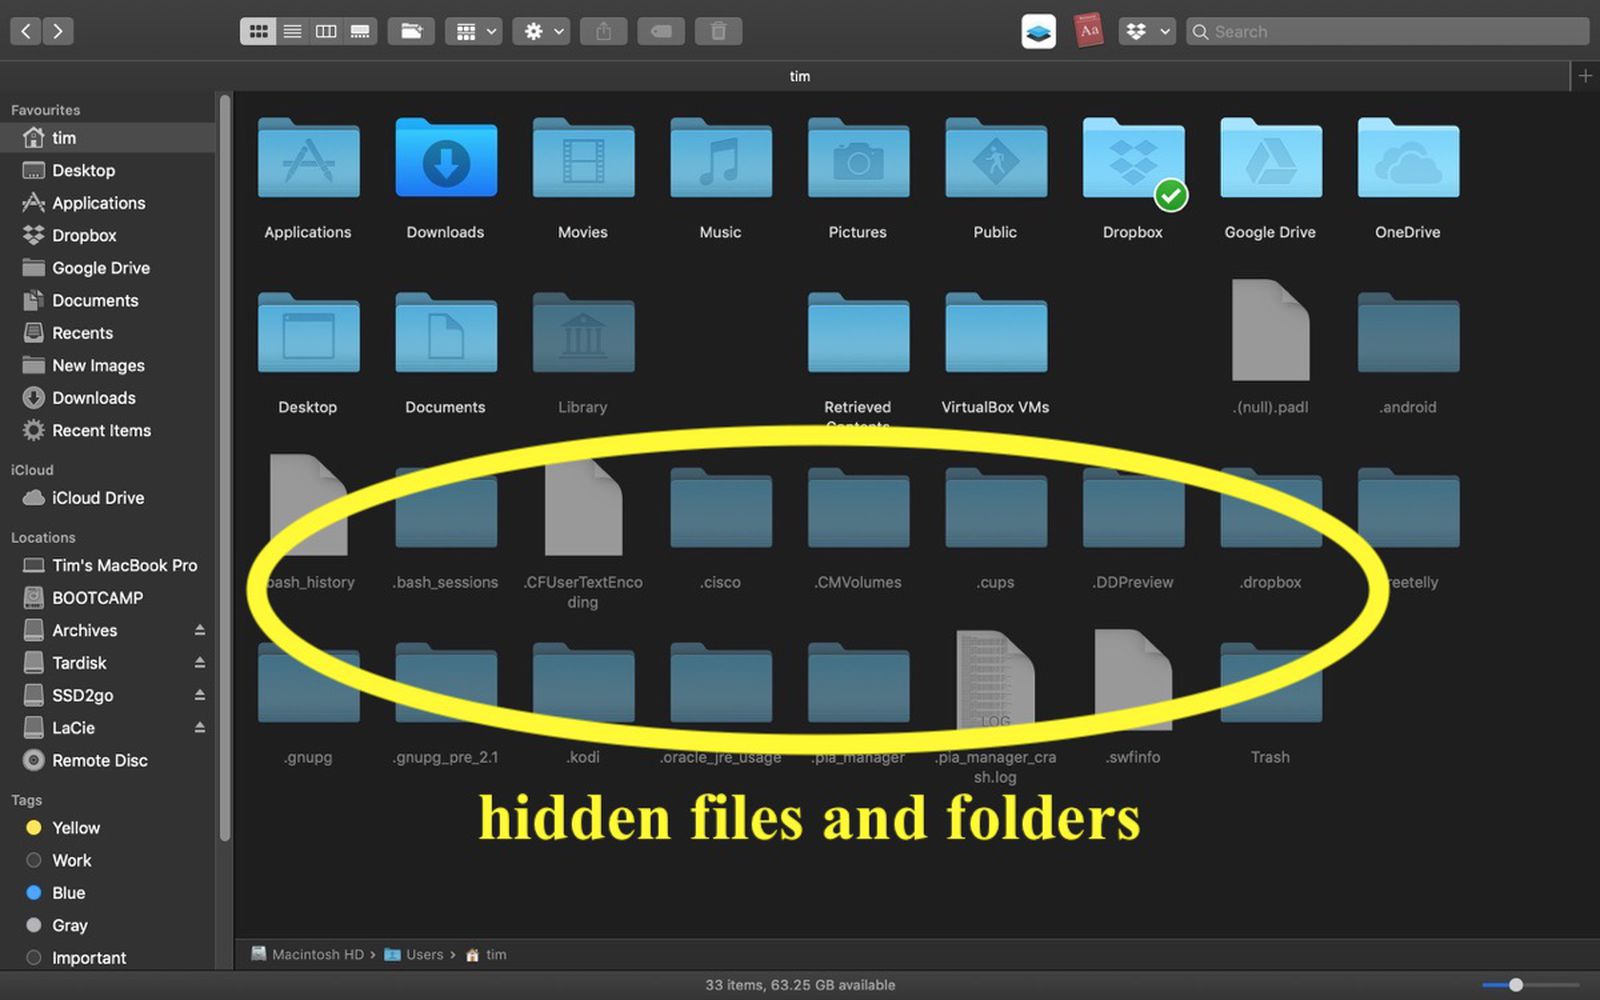Eject the Tardisk volume
The width and height of the screenshot is (1600, 1000).
[x=199, y=662]
